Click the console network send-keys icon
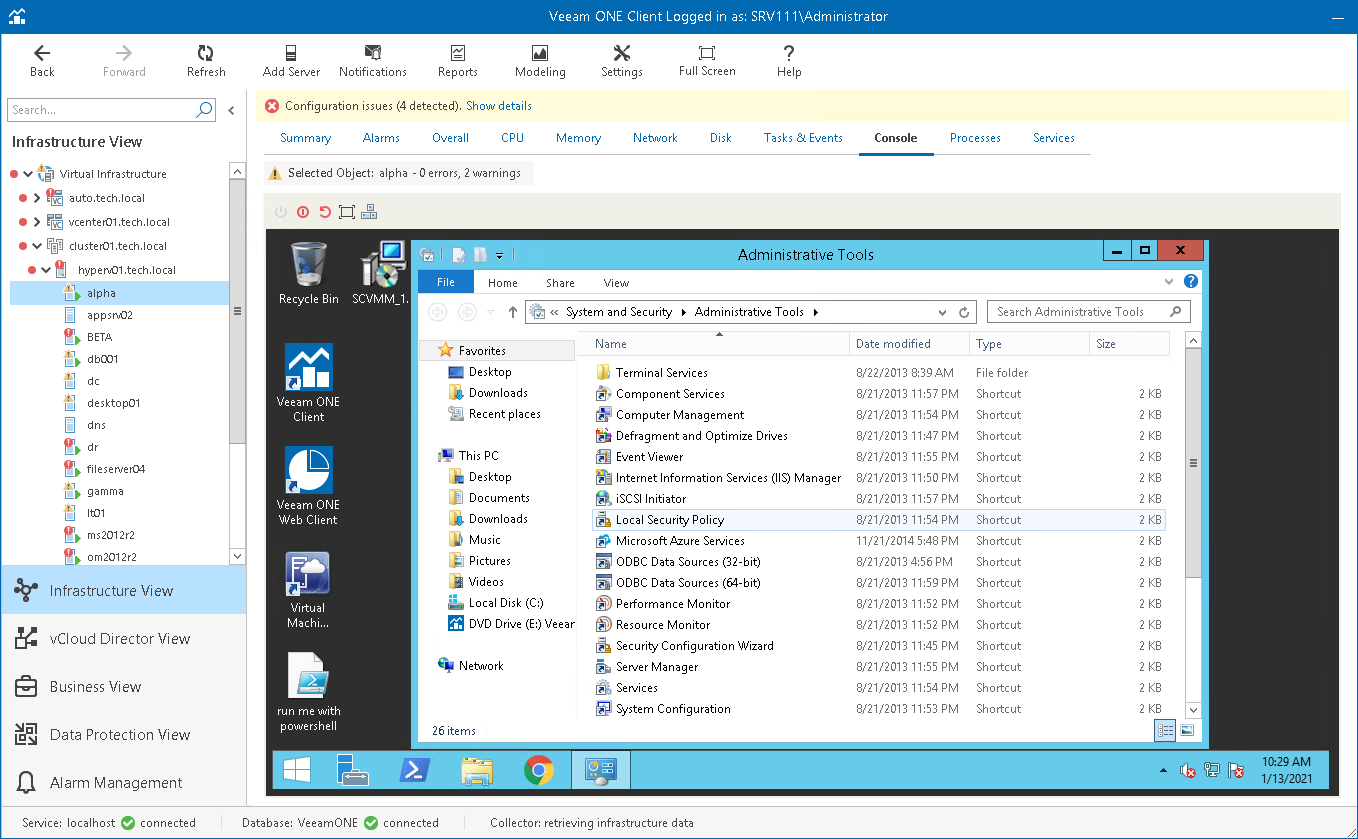The image size is (1358, 839). coord(369,212)
